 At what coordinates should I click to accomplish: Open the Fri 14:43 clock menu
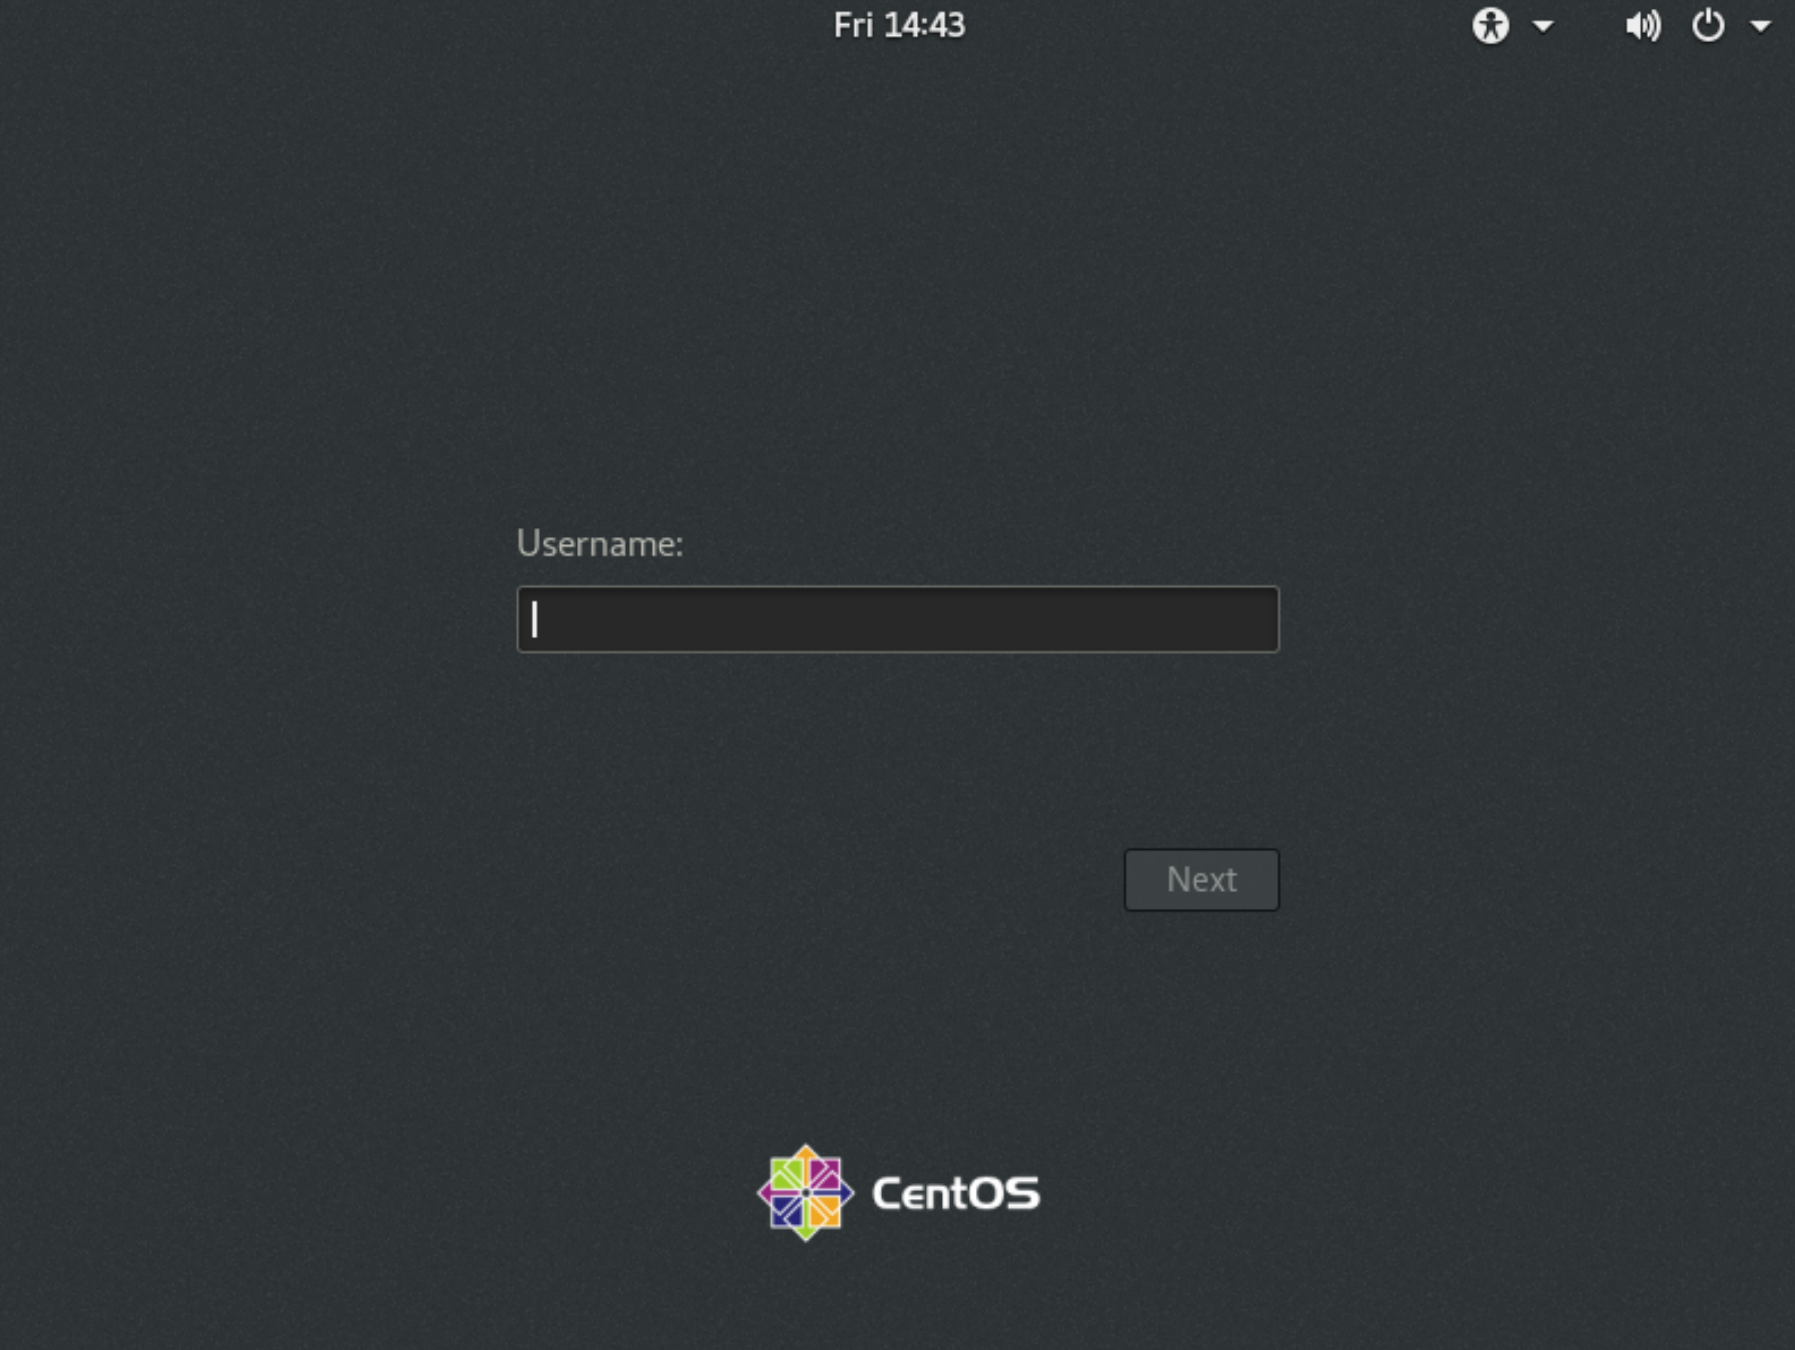point(898,25)
